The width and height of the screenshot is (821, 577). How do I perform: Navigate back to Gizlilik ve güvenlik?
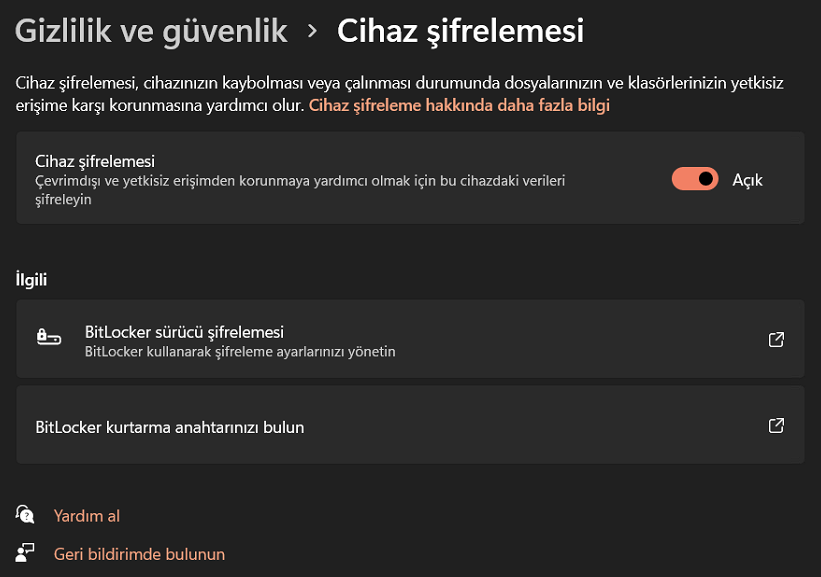tap(150, 31)
